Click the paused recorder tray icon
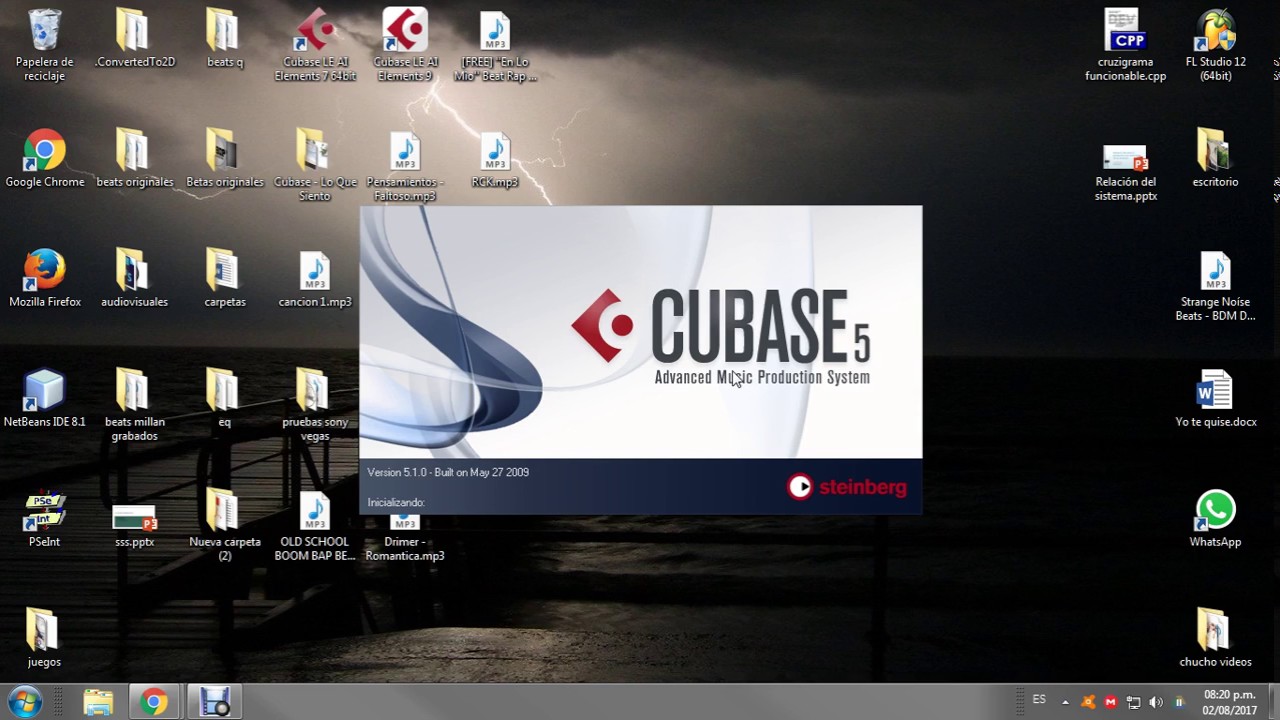The image size is (1280, 720). click(x=1179, y=702)
